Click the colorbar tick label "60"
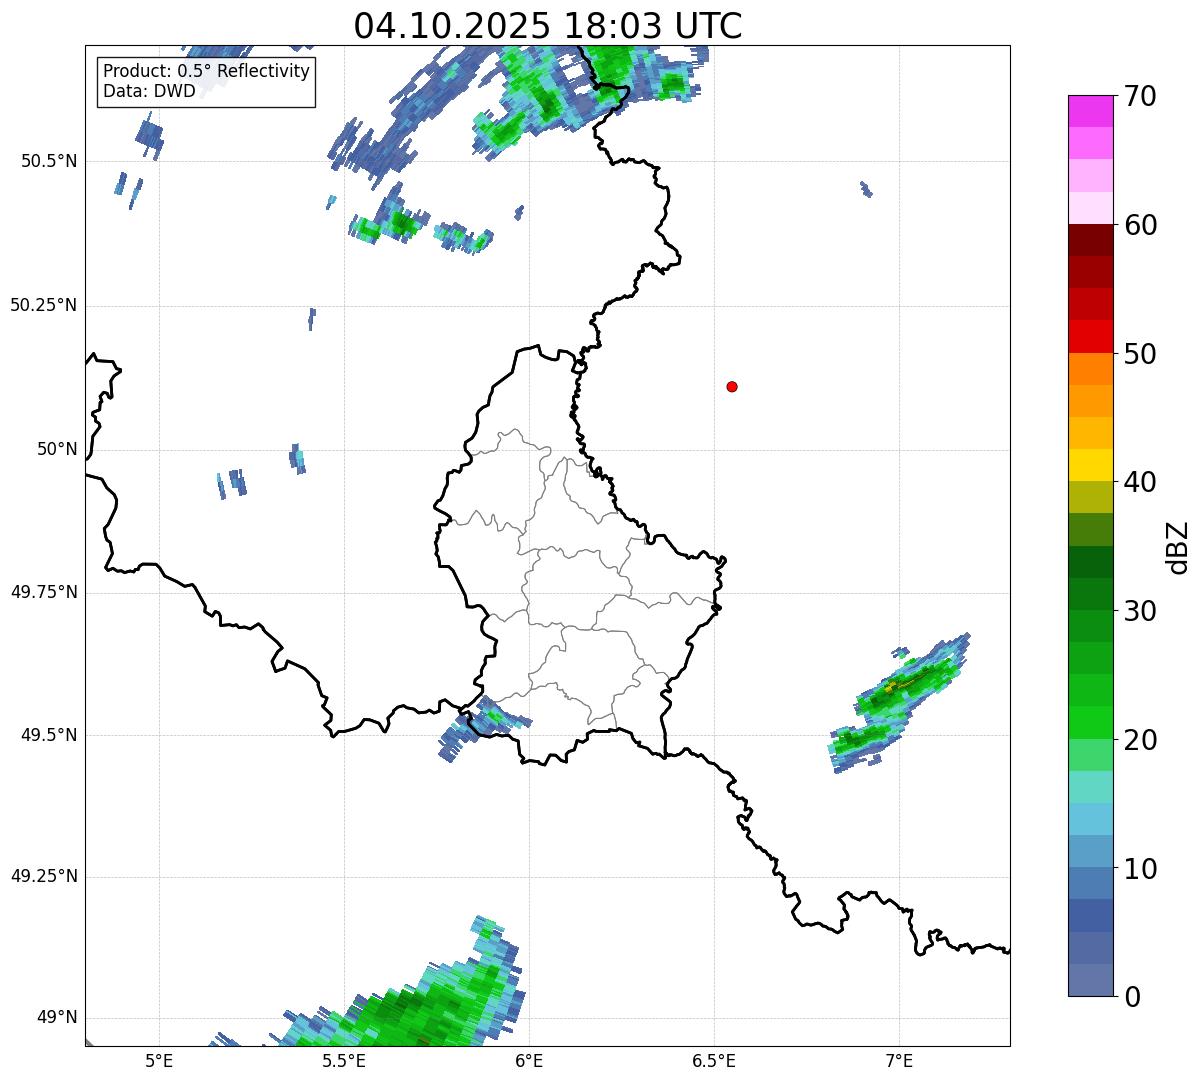The width and height of the screenshot is (1202, 1081). coord(1140,225)
